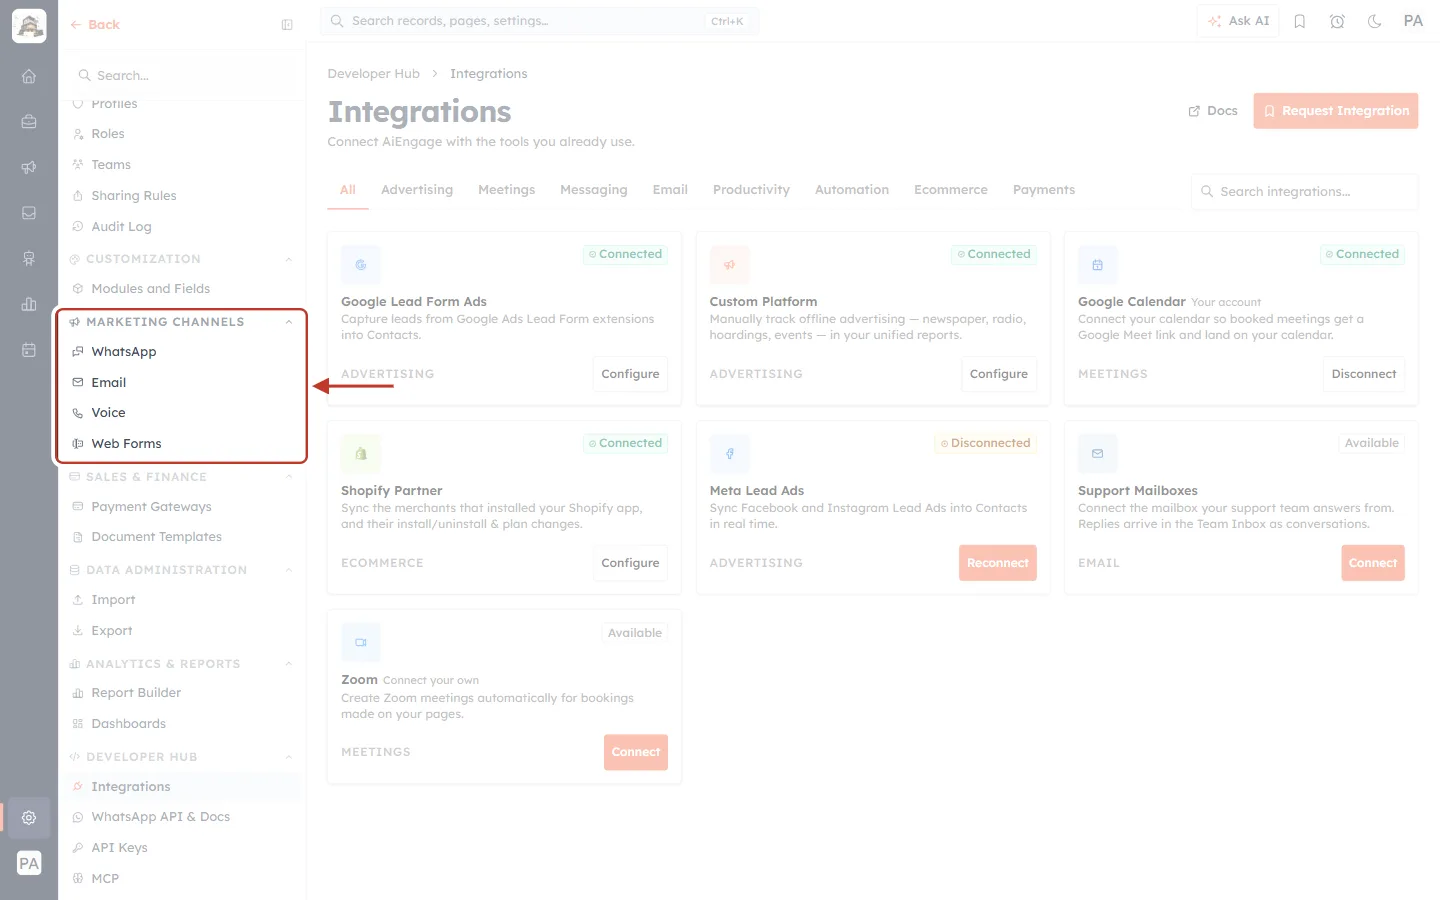Switch to the Advertising tab
Screen dimensions: 1440x900
pyautogui.click(x=417, y=190)
